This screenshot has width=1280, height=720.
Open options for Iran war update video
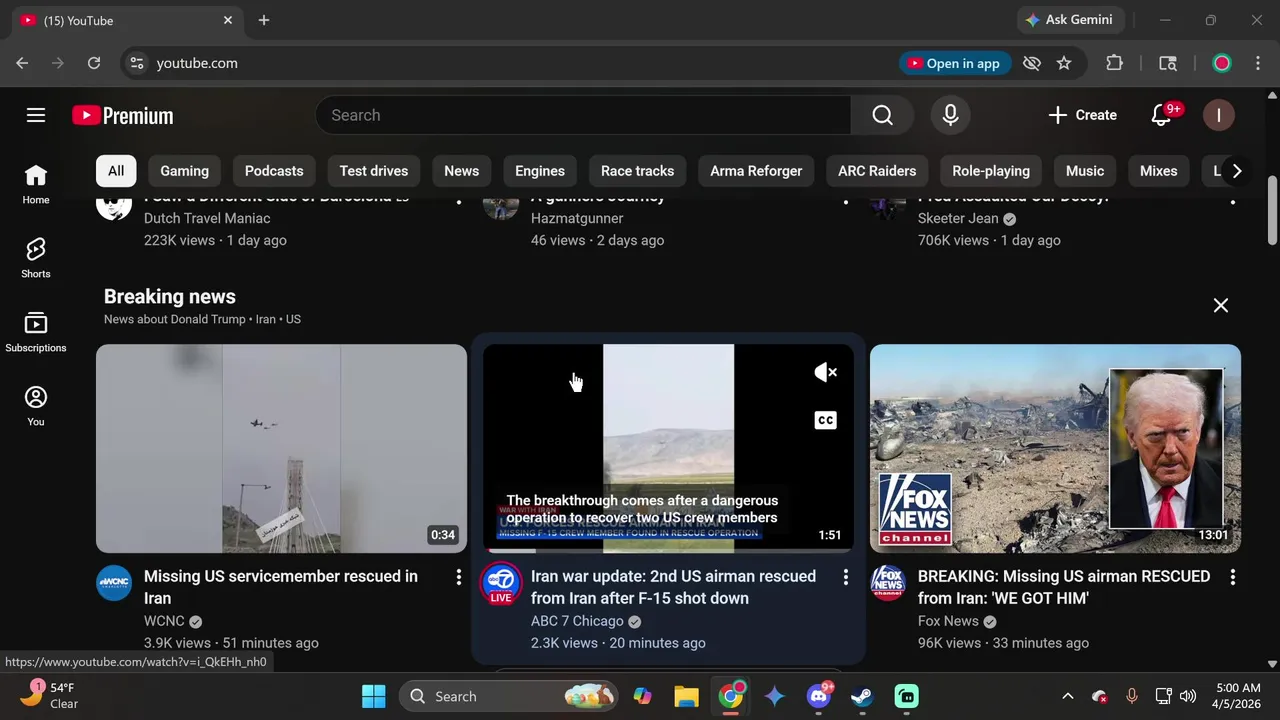pos(846,577)
